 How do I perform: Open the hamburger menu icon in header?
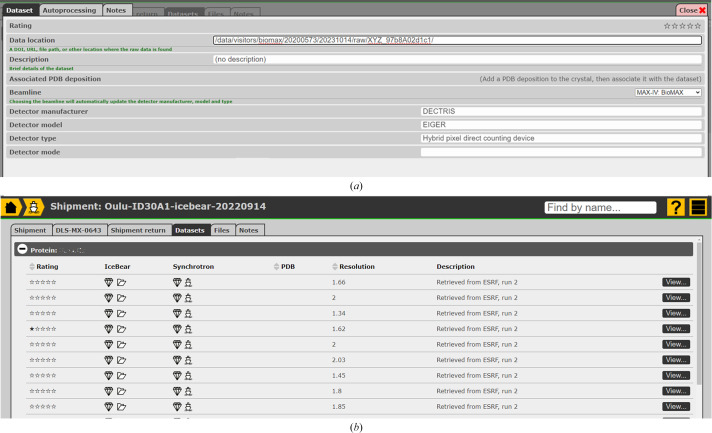coord(697,207)
